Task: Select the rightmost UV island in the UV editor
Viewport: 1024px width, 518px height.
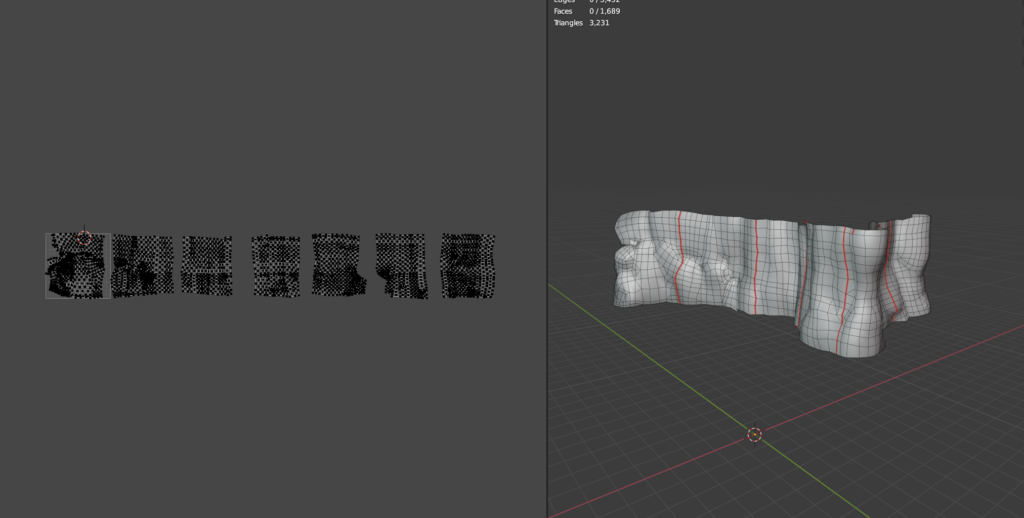Action: tap(468, 266)
